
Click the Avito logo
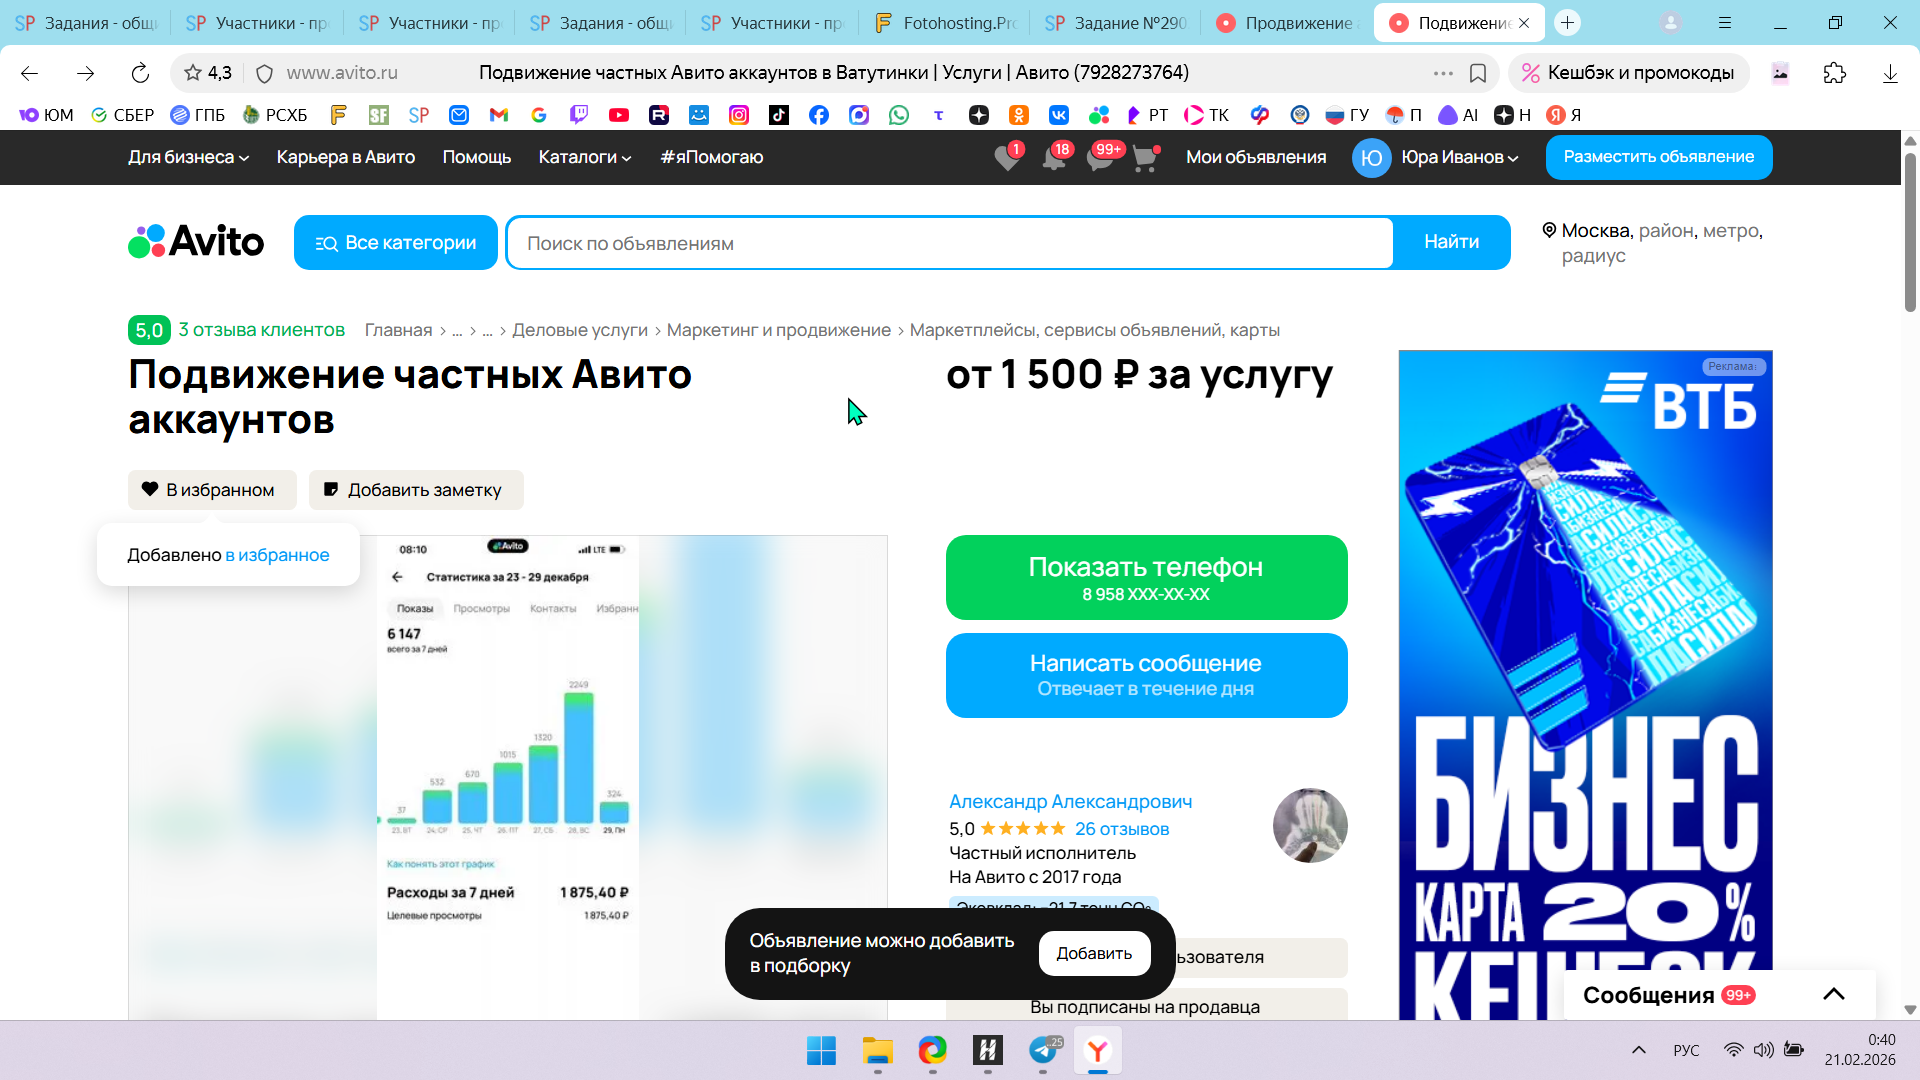point(196,242)
